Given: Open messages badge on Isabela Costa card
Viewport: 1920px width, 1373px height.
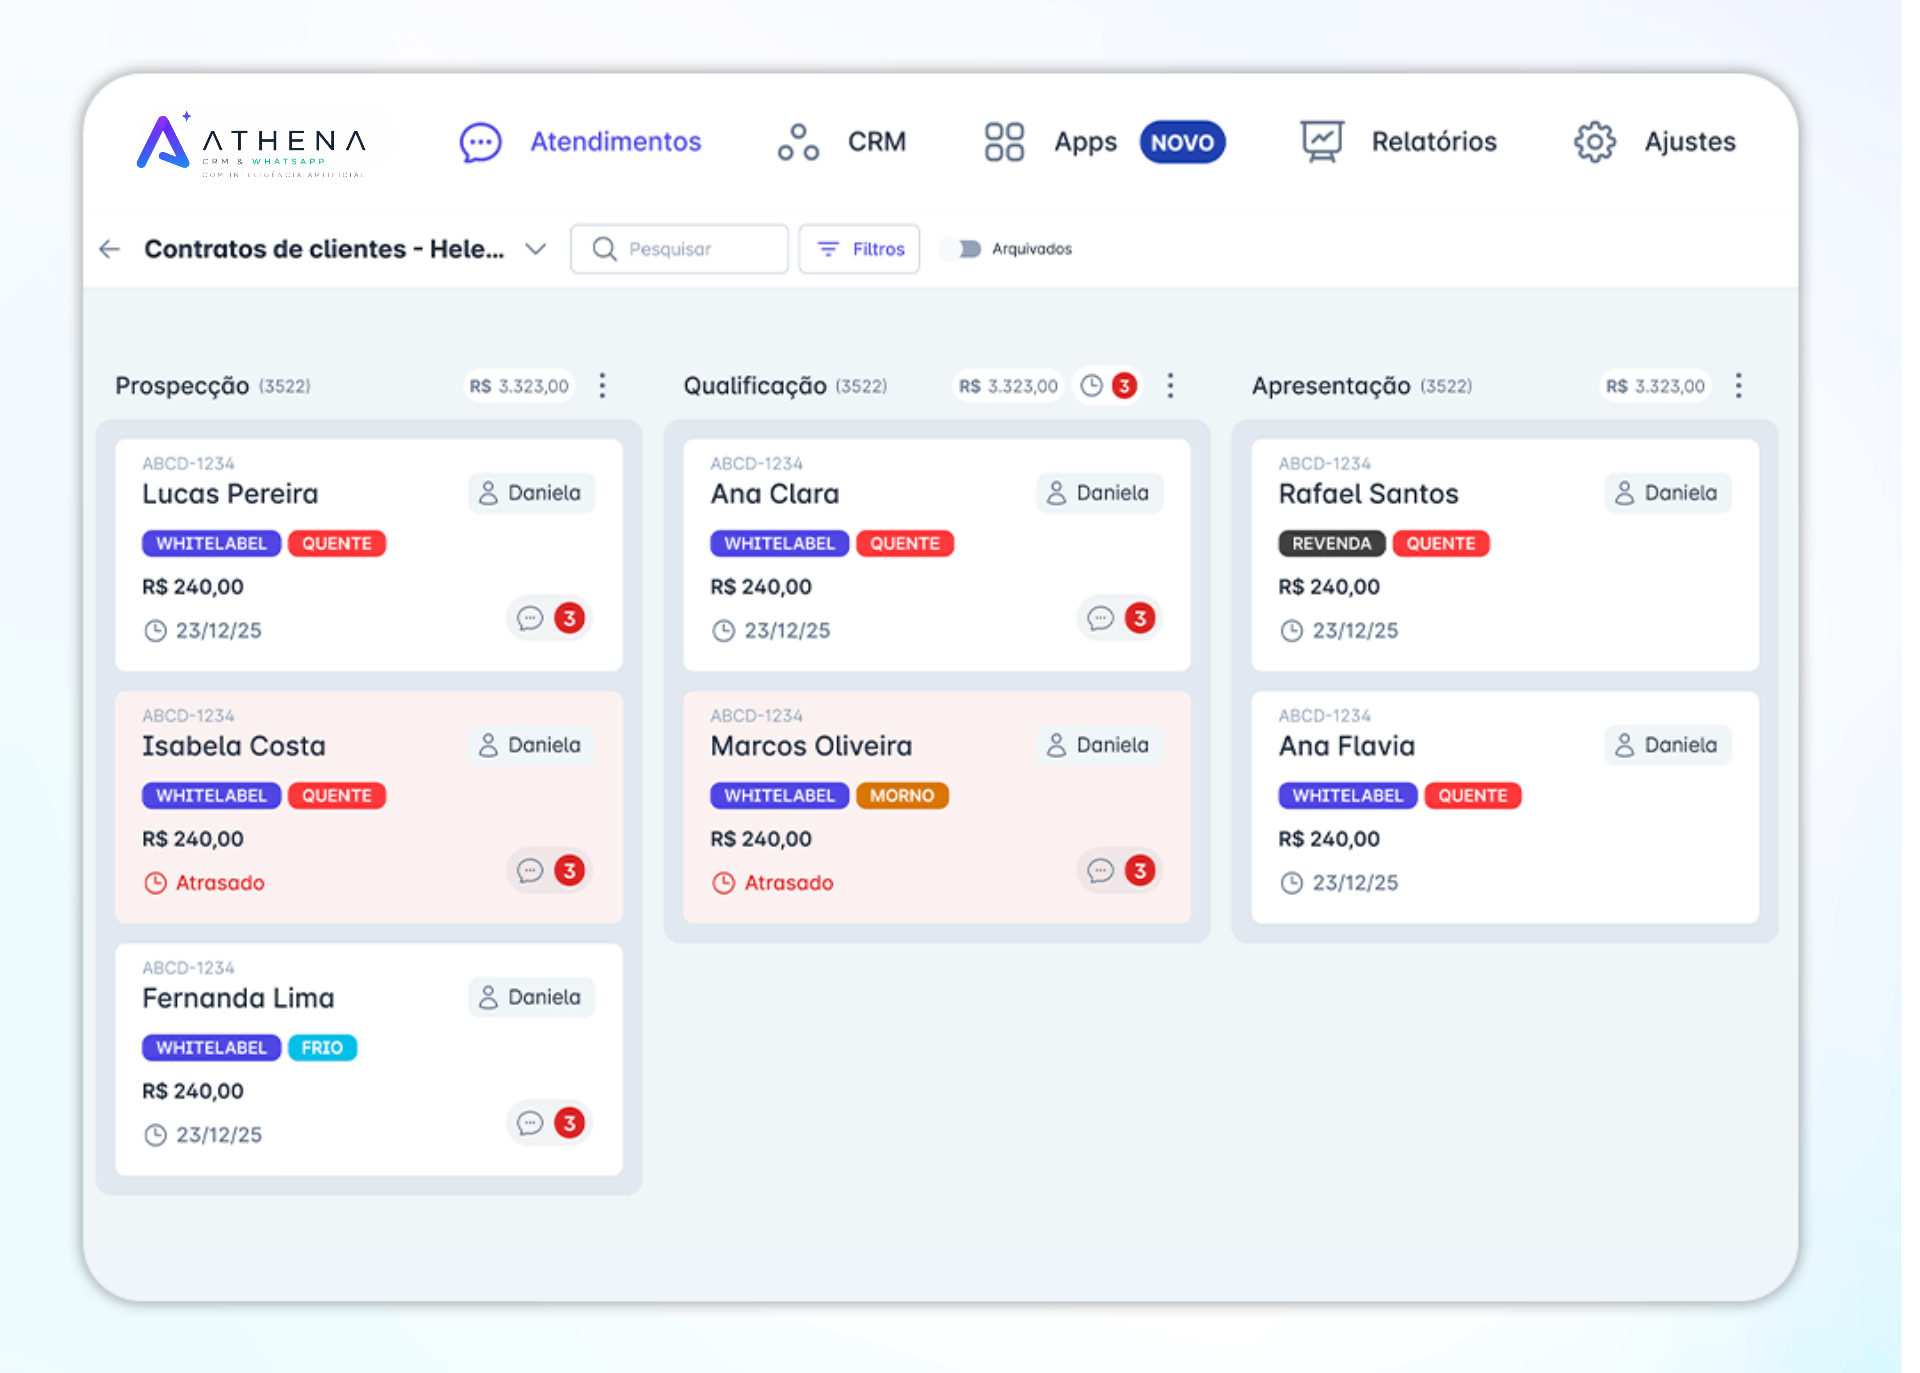Looking at the screenshot, I should click(x=550, y=870).
